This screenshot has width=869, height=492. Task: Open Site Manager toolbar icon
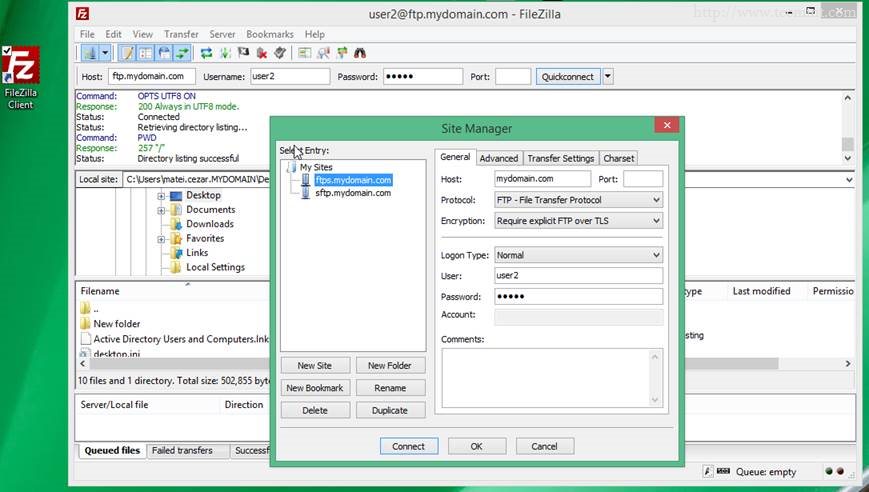point(90,53)
